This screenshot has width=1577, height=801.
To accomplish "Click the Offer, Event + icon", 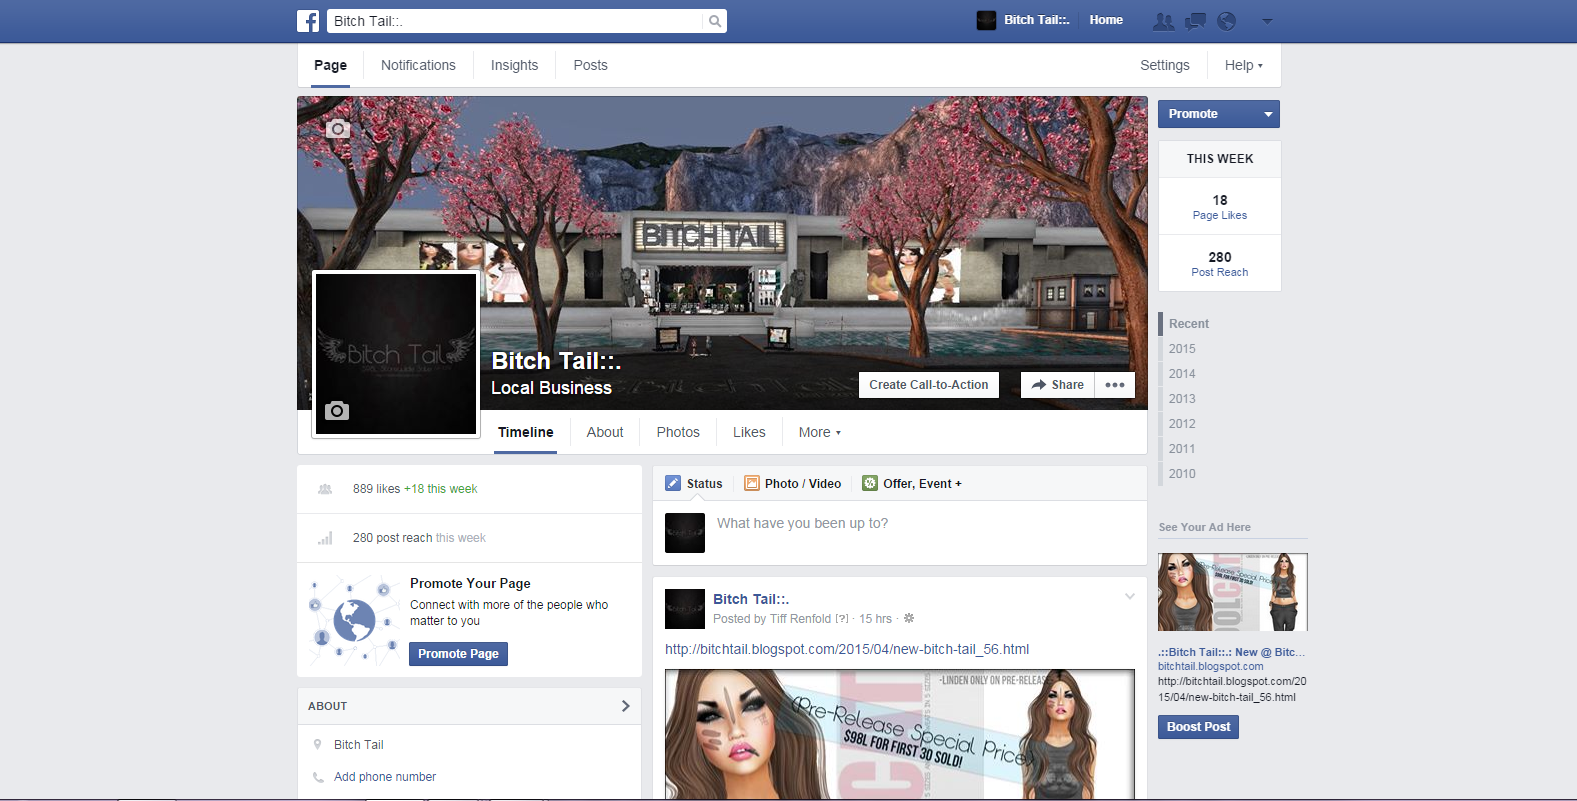I will (x=870, y=484).
